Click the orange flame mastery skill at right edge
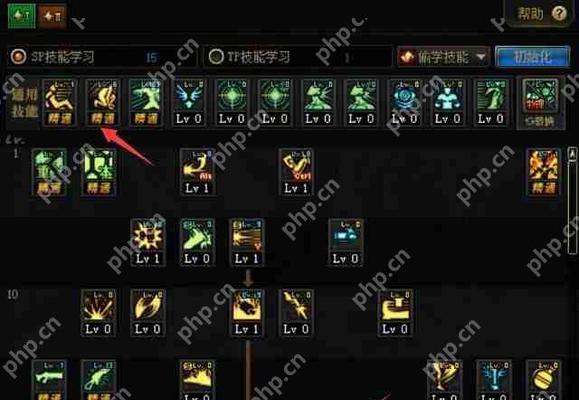579x400 pixels. coord(542,172)
